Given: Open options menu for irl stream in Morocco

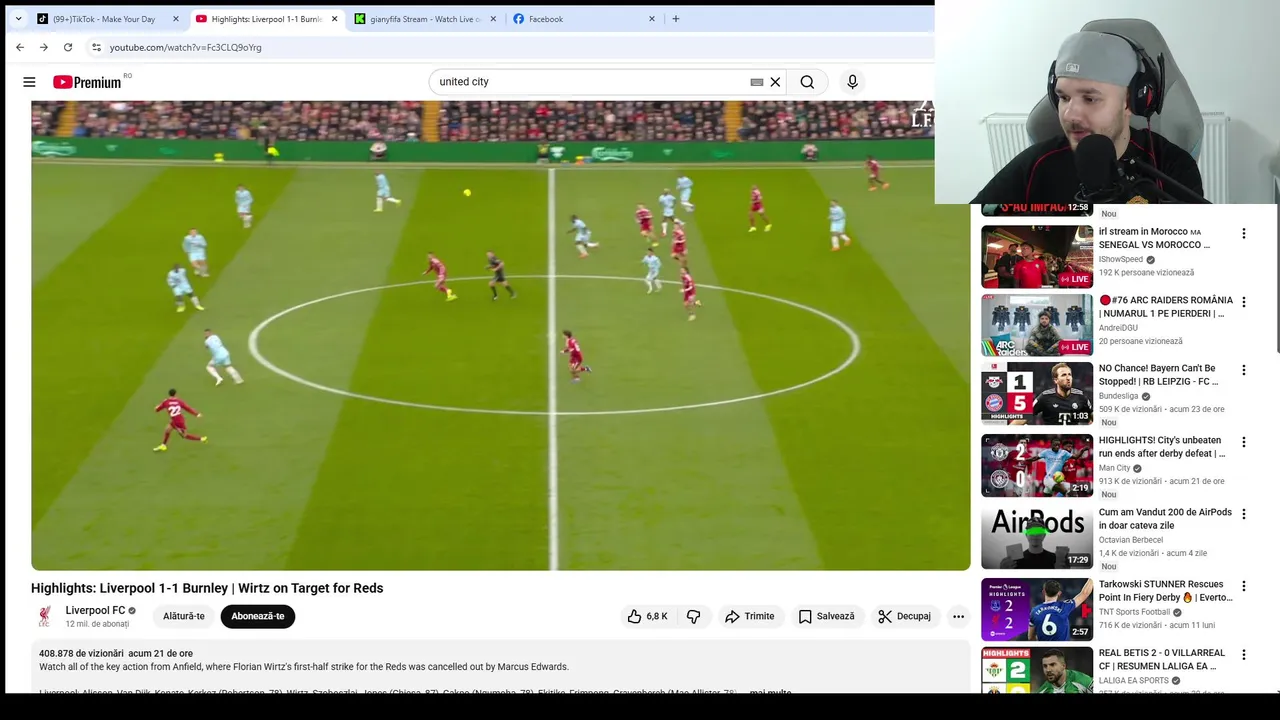Looking at the screenshot, I should tap(1244, 234).
